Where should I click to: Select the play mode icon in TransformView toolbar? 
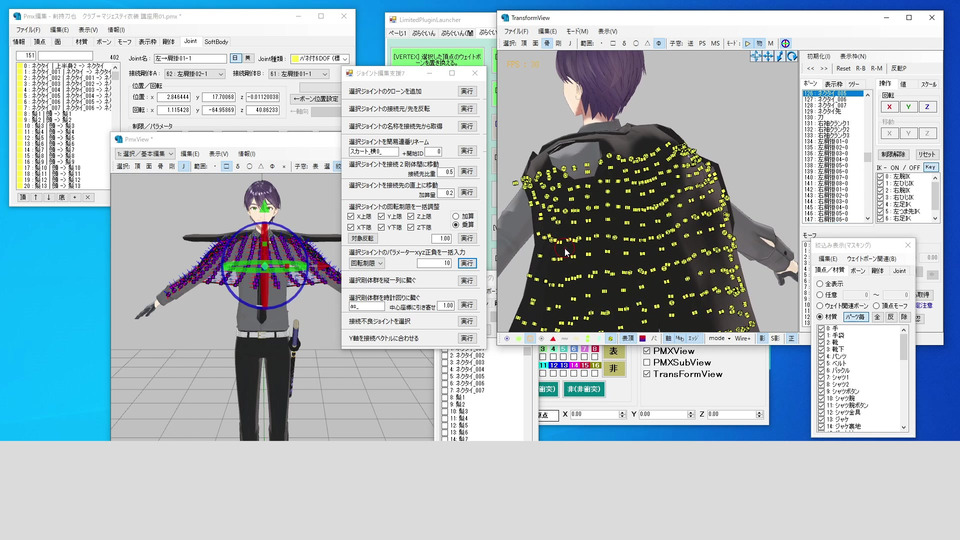(748, 43)
